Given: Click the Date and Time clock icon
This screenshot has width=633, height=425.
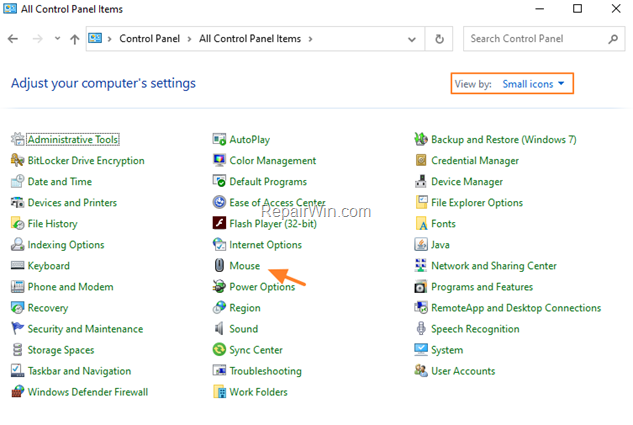Looking at the screenshot, I should click(x=17, y=181).
